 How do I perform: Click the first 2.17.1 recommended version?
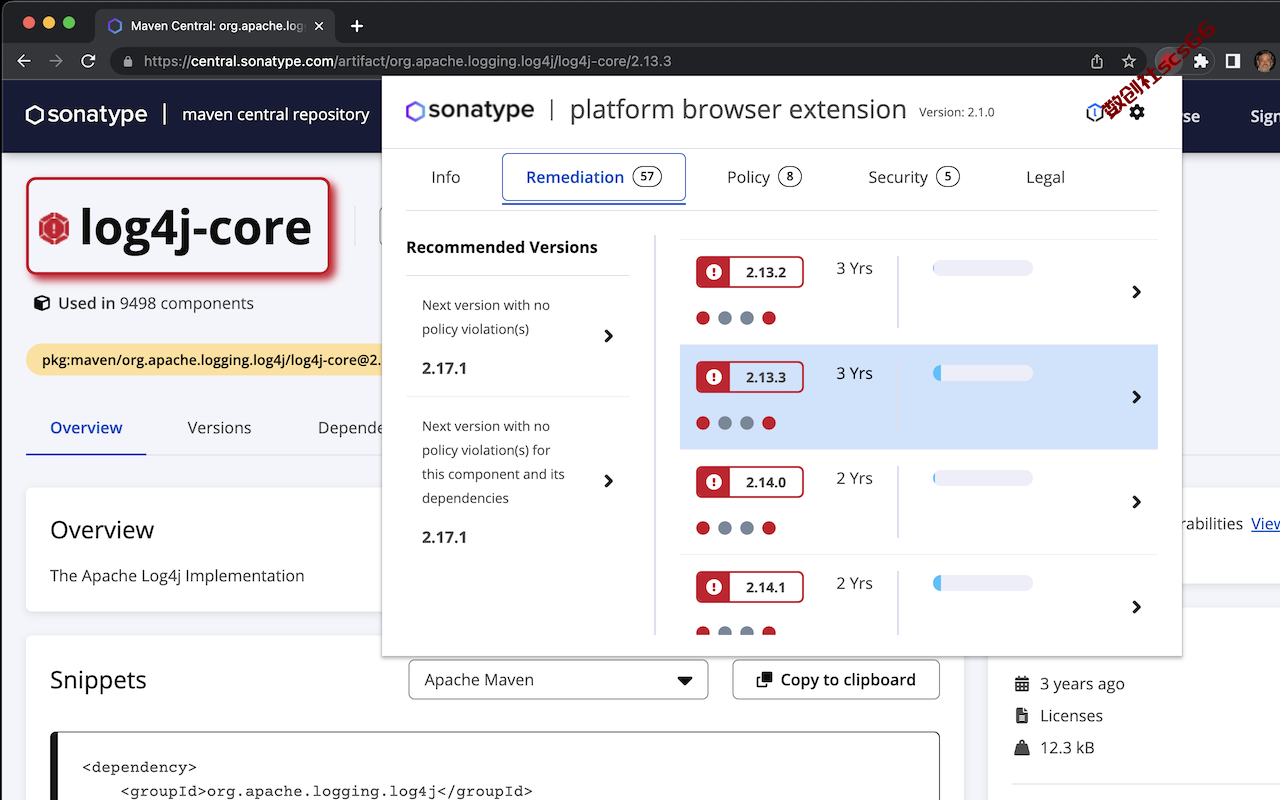click(x=444, y=368)
